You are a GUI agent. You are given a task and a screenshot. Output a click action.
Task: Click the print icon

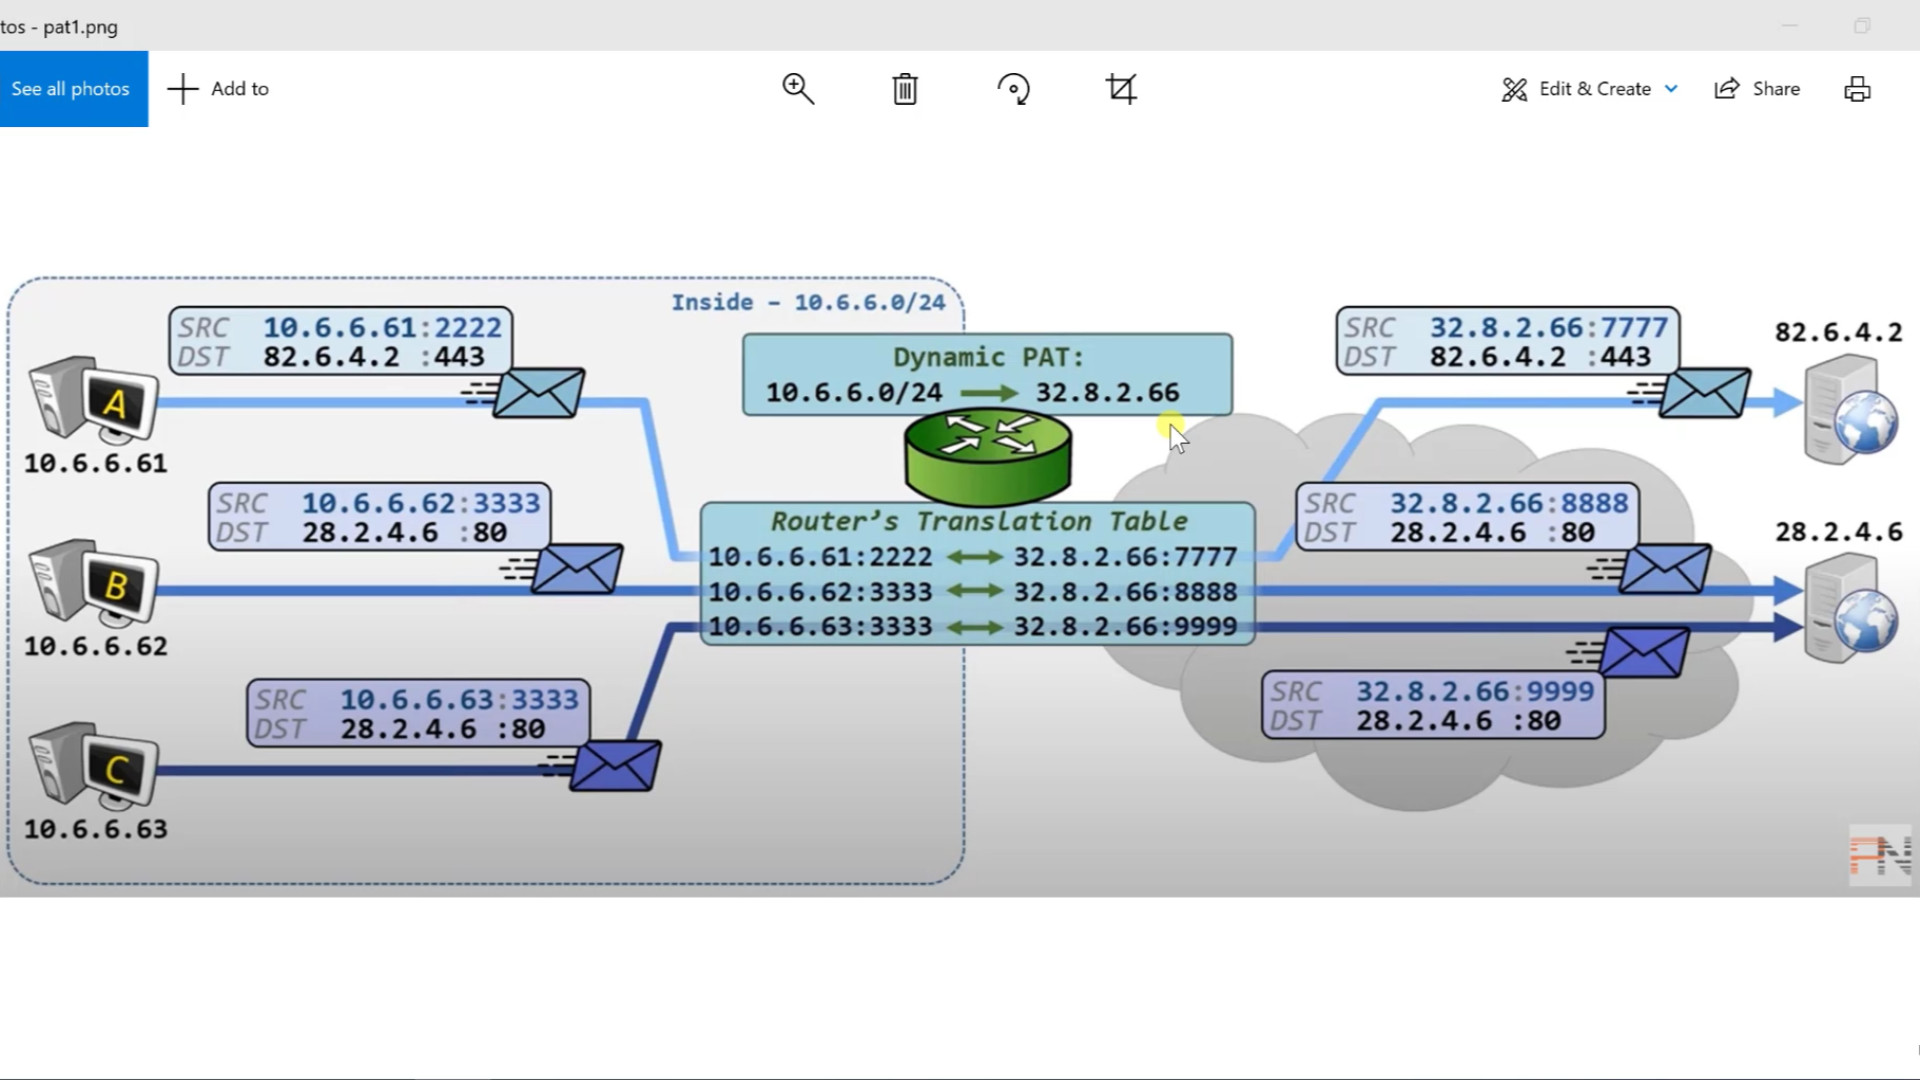tap(1857, 89)
